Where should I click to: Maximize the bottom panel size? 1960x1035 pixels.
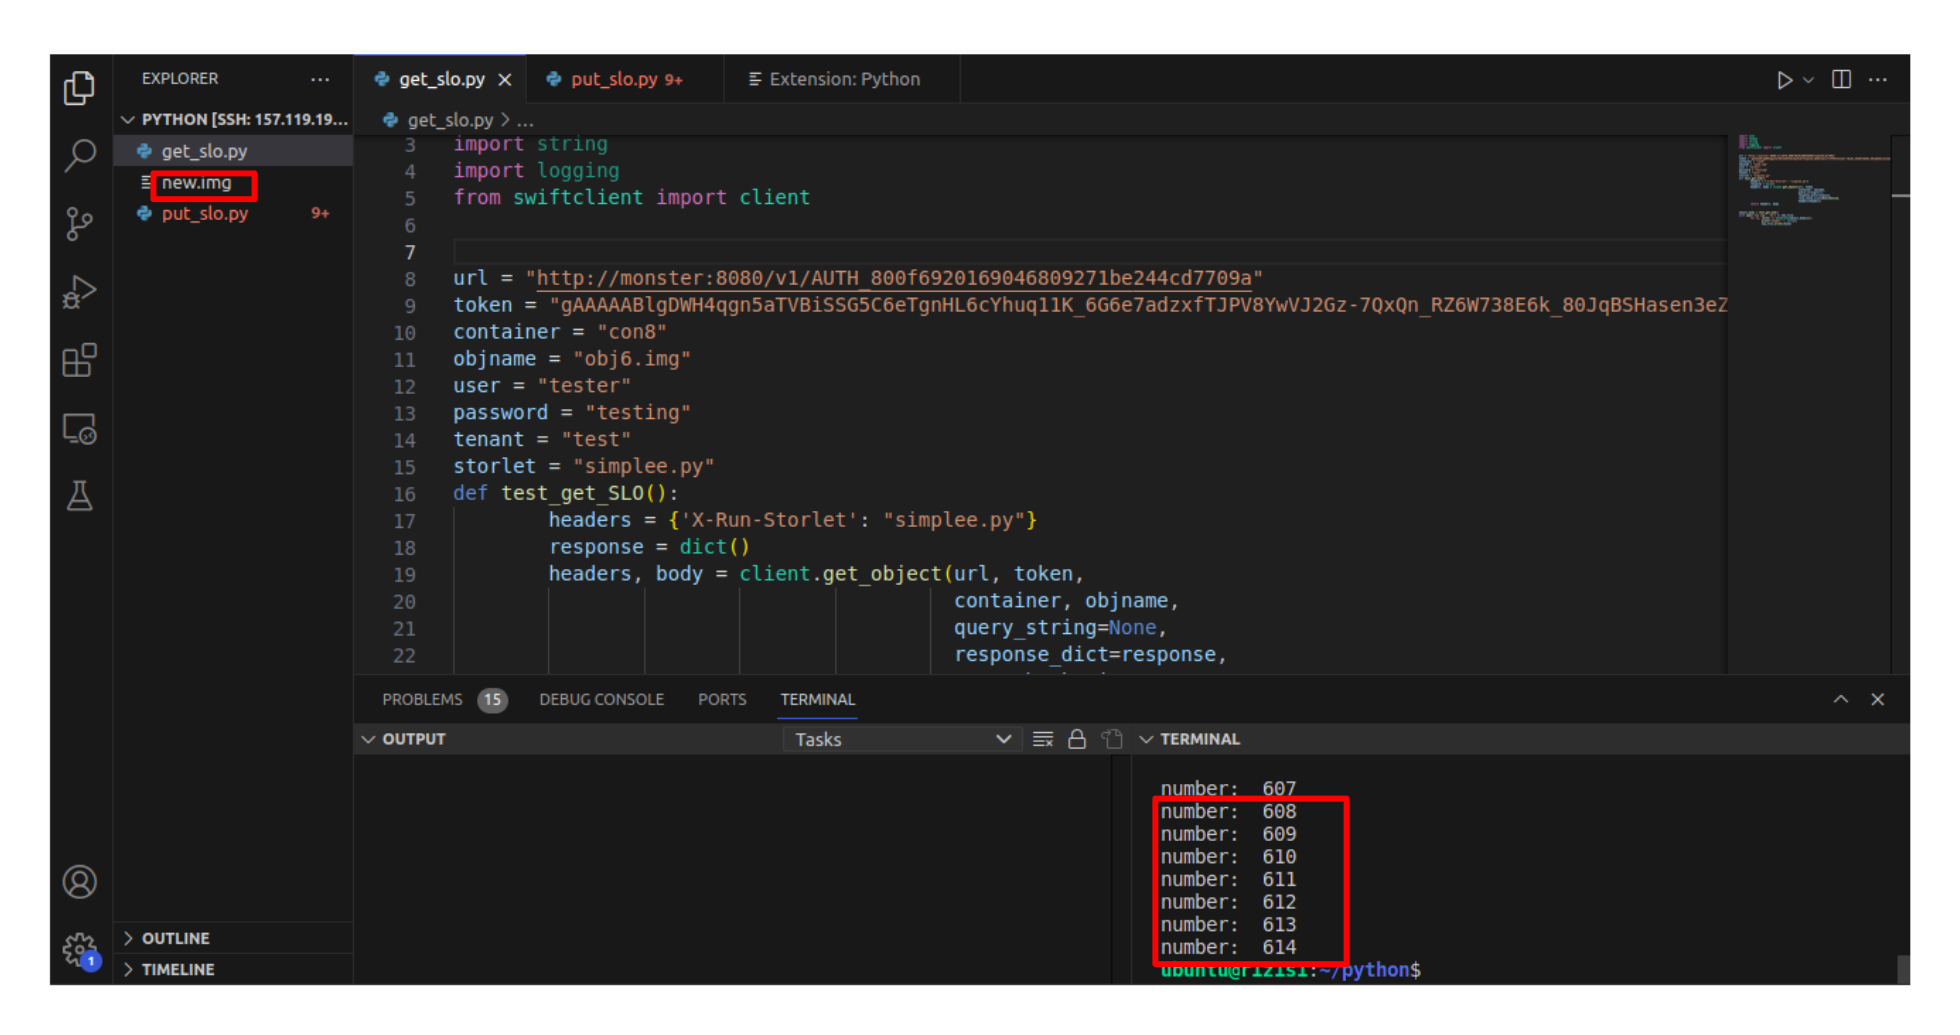point(1841,699)
